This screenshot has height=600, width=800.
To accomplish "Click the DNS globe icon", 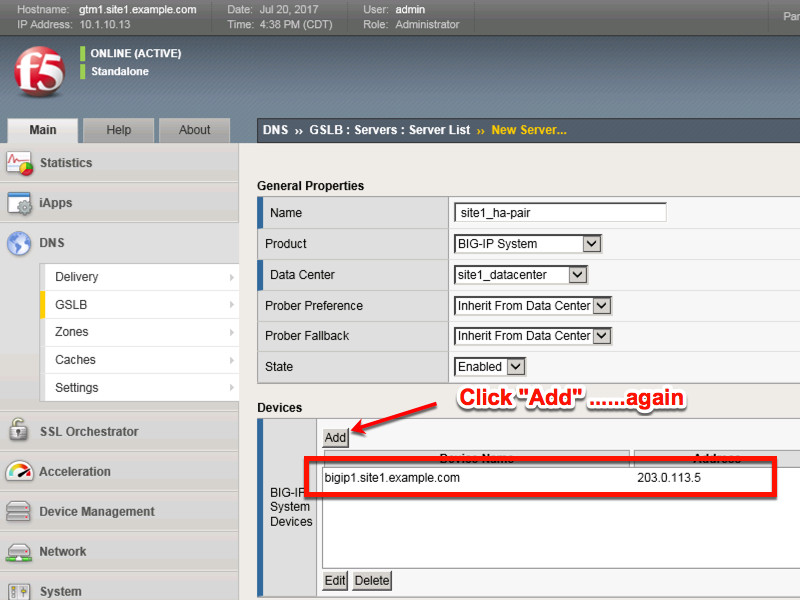I will click(19, 243).
